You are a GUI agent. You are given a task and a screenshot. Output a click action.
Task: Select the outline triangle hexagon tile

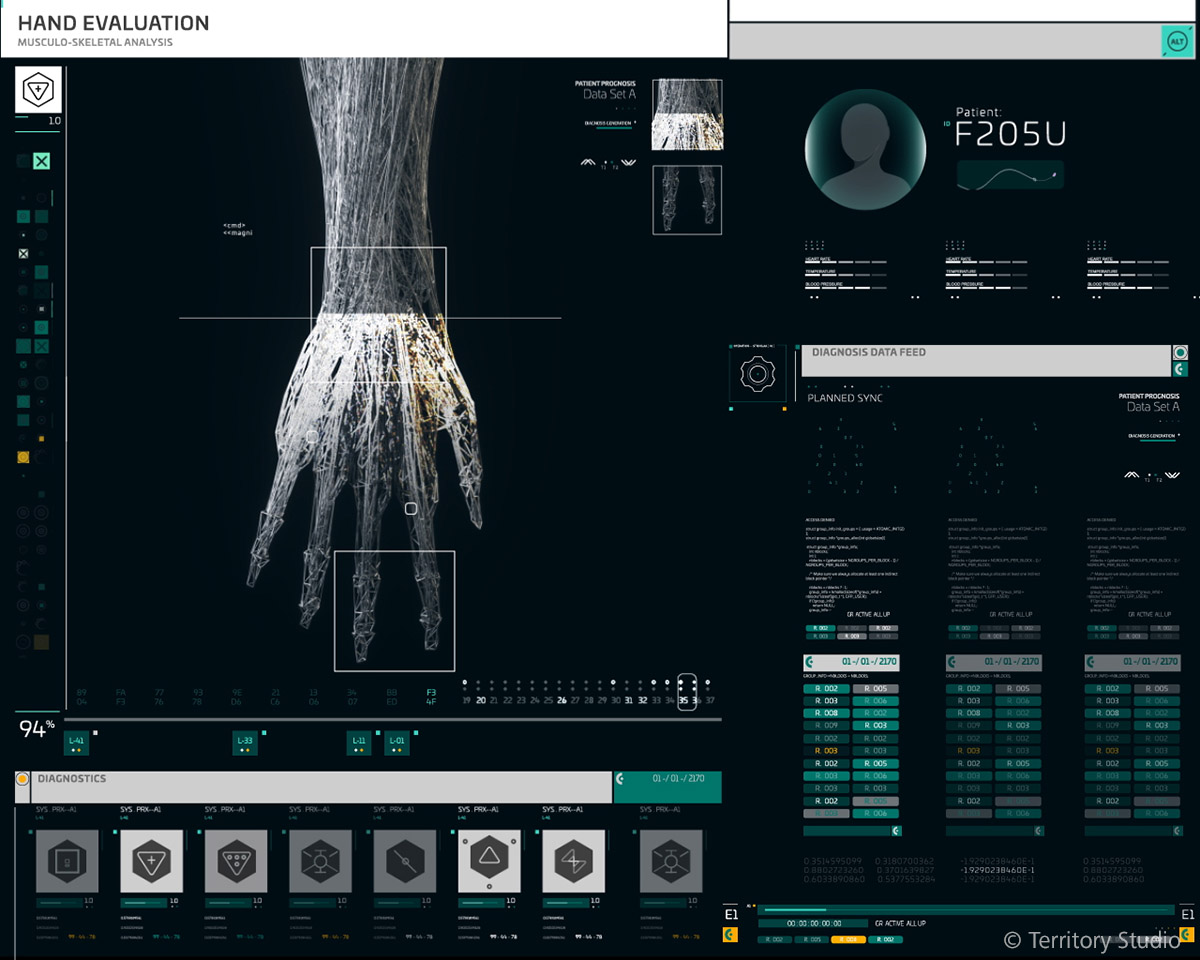point(489,861)
